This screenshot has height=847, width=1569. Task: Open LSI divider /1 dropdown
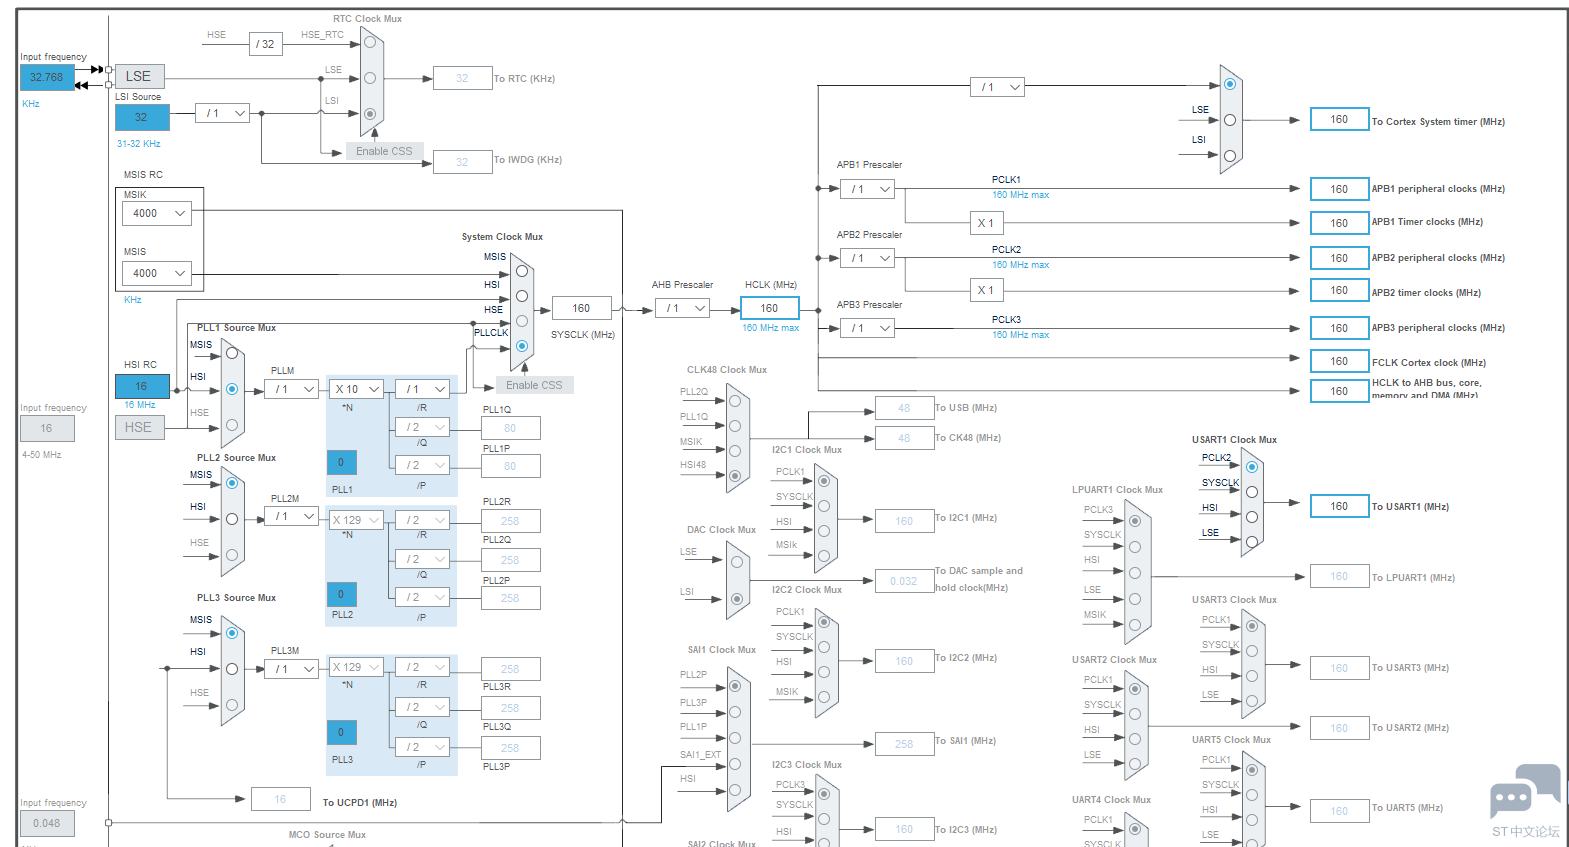[222, 113]
